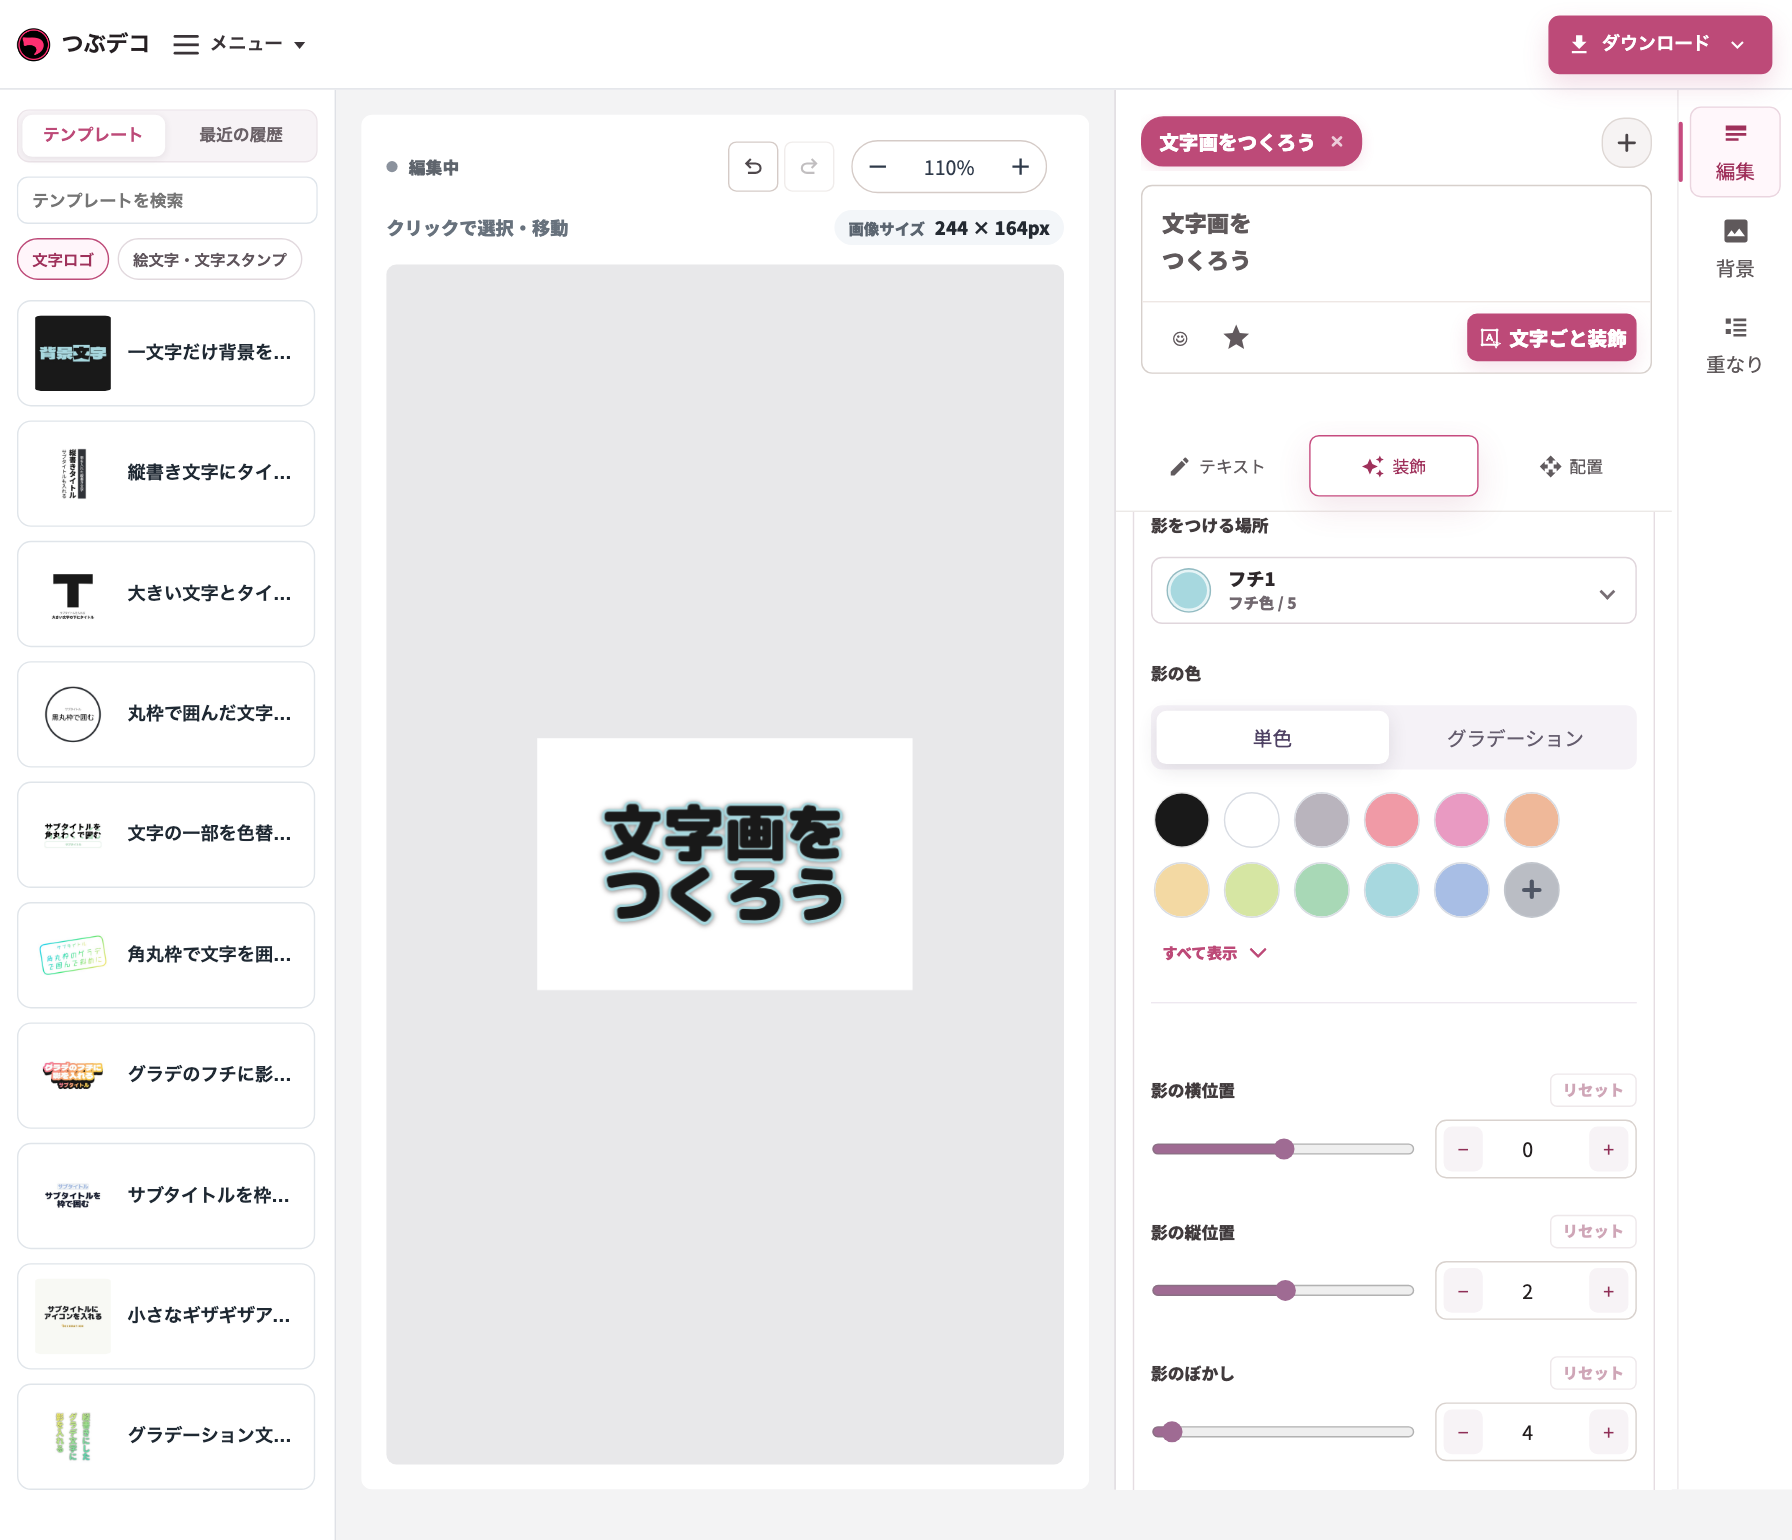Image resolution: width=1792 pixels, height=1540 pixels.
Task: Switch to the 配置 tab
Action: point(1571,467)
